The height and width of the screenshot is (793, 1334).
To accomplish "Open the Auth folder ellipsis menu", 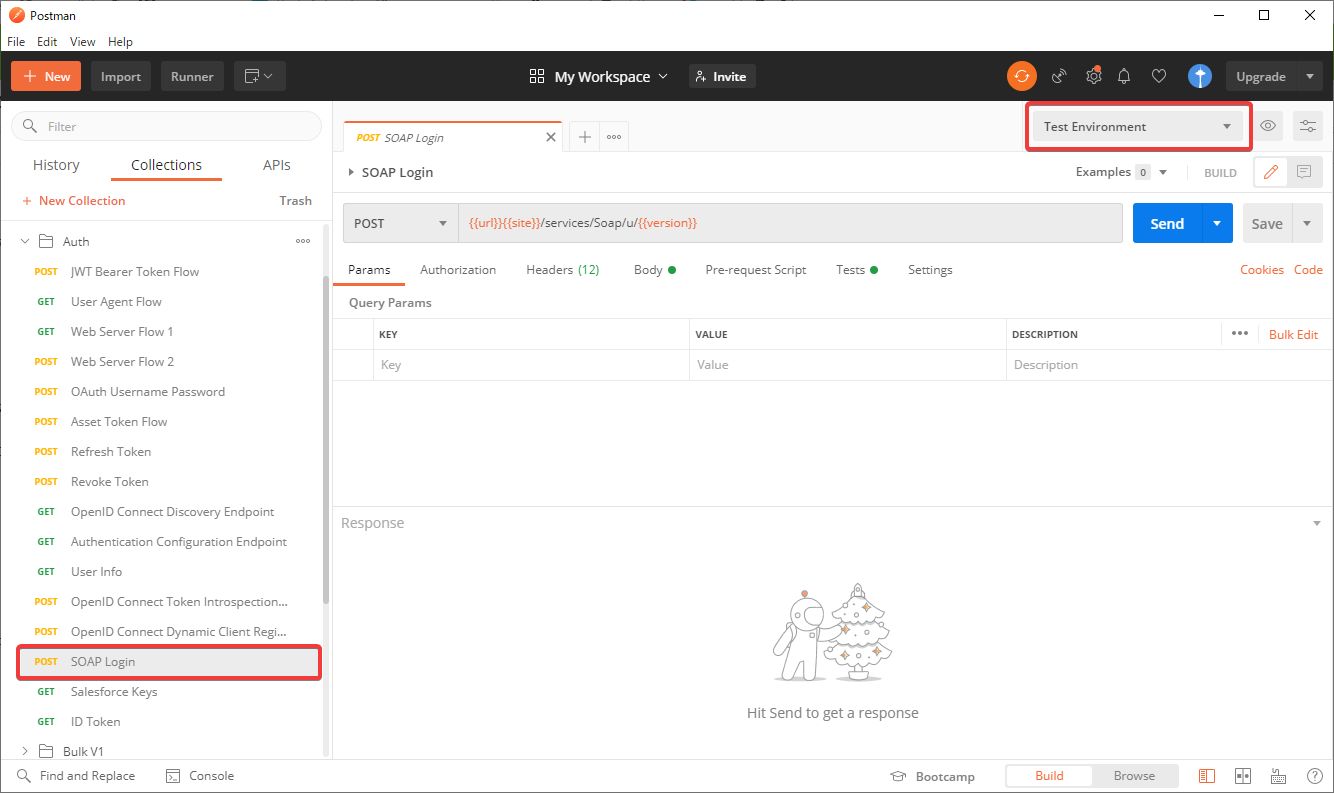I will (x=302, y=241).
